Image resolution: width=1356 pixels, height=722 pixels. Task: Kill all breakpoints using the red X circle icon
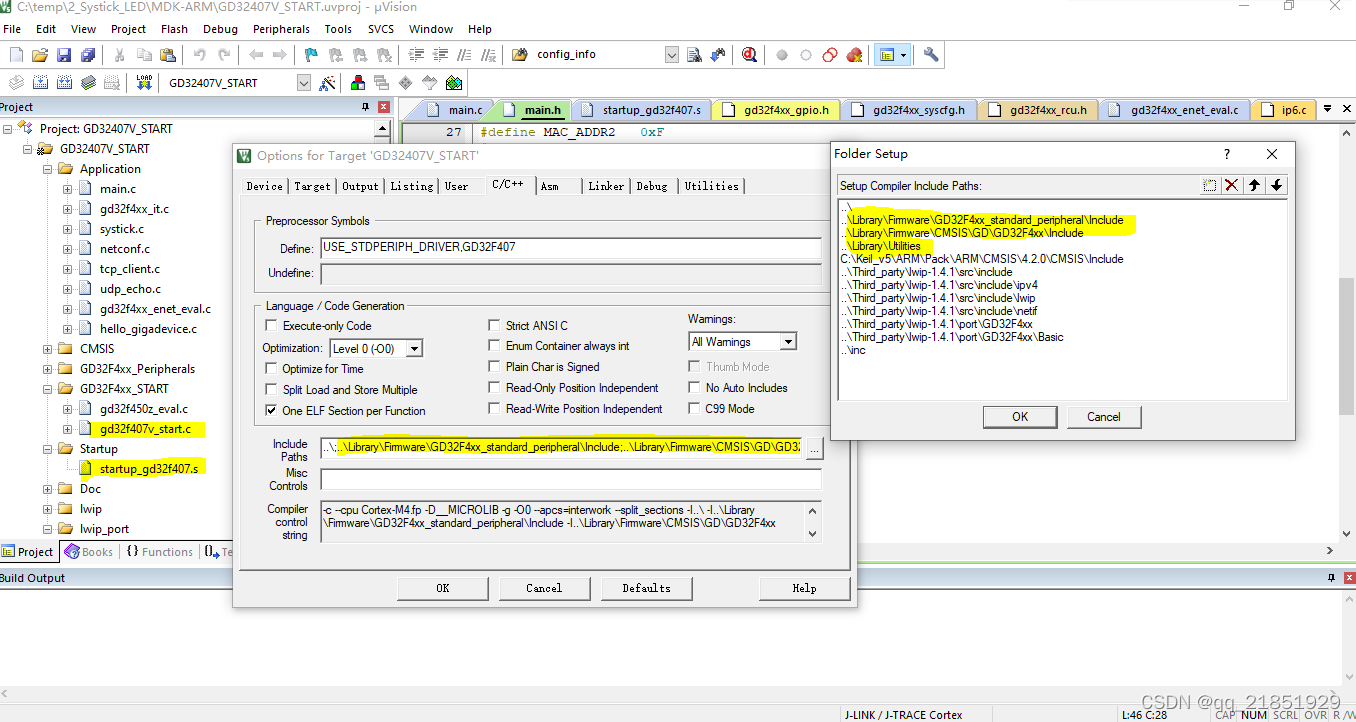tap(854, 55)
